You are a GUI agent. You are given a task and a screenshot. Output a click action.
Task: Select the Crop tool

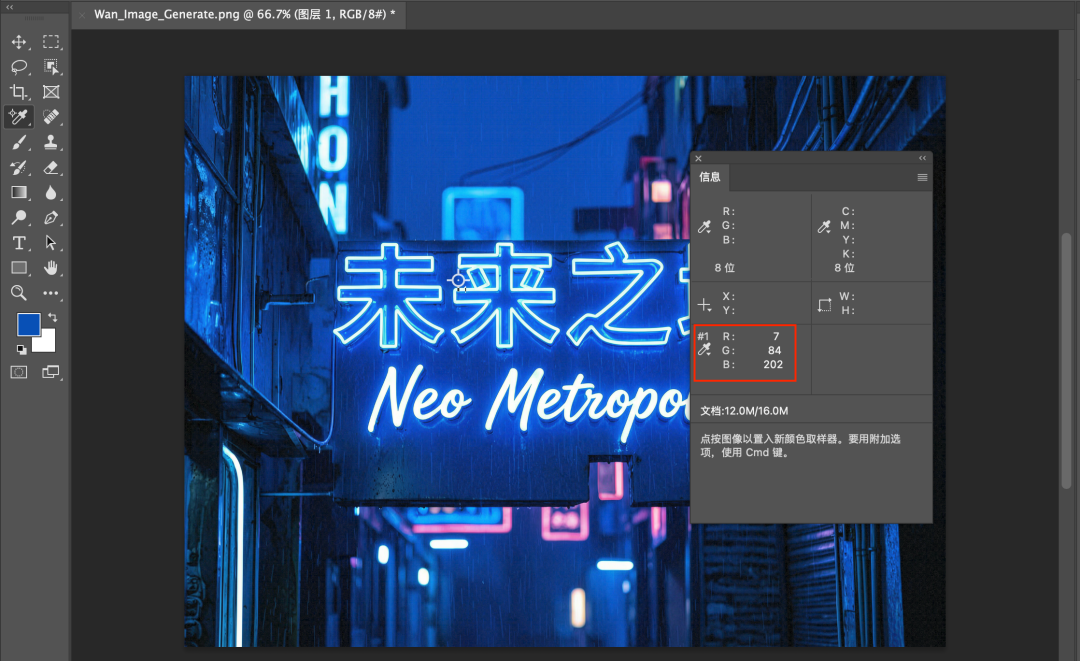point(17,91)
